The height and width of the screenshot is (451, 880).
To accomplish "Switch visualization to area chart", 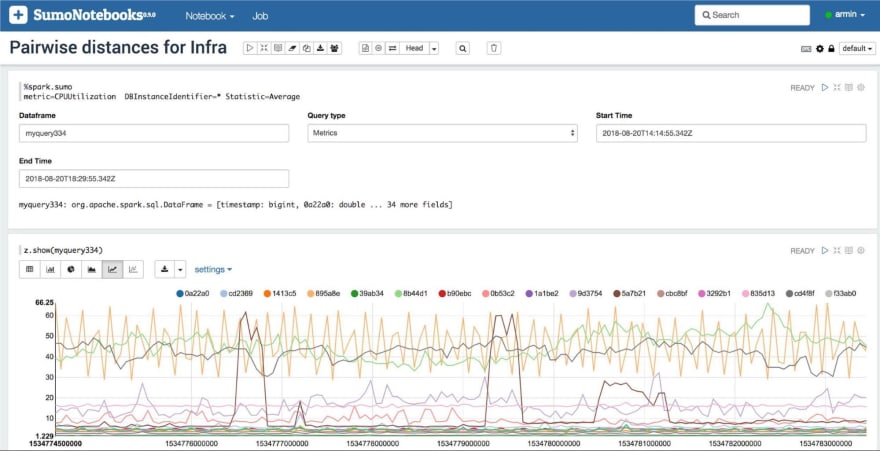I will 92,269.
